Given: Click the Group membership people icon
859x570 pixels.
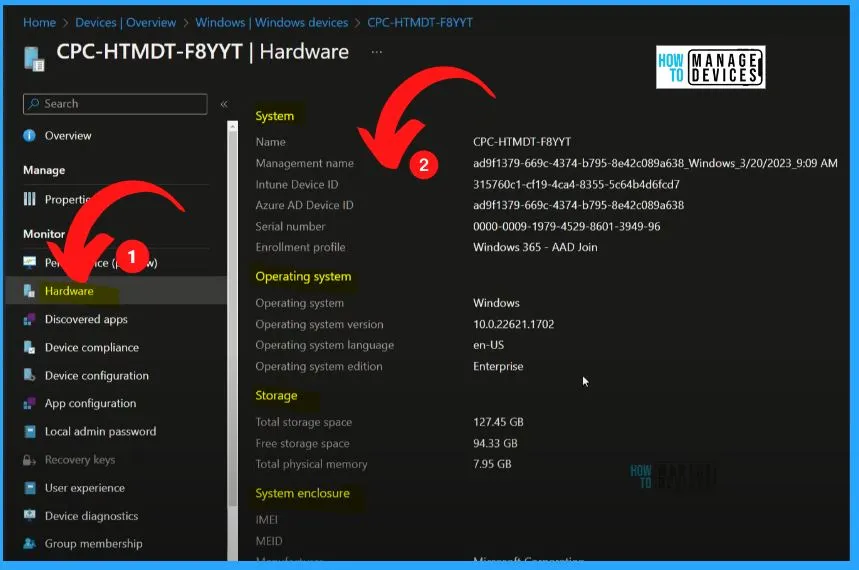Looking at the screenshot, I should tap(30, 544).
